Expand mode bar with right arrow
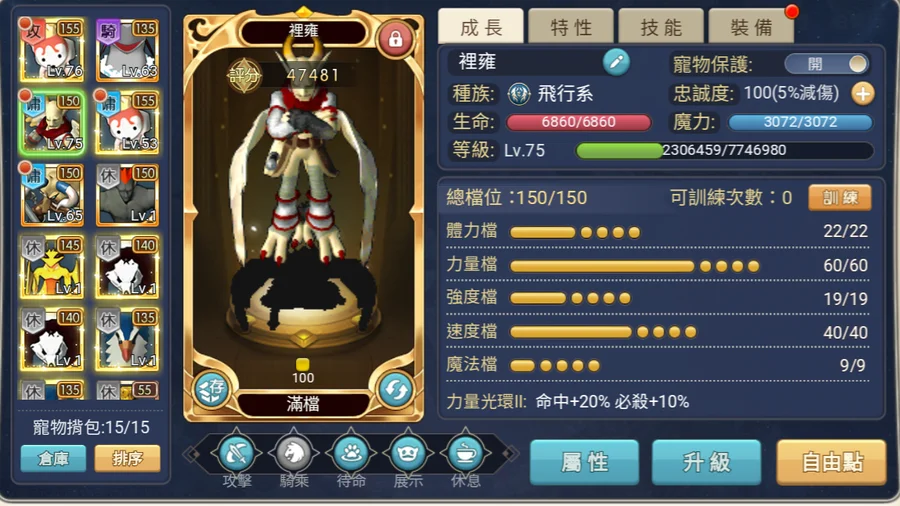 coord(509,454)
